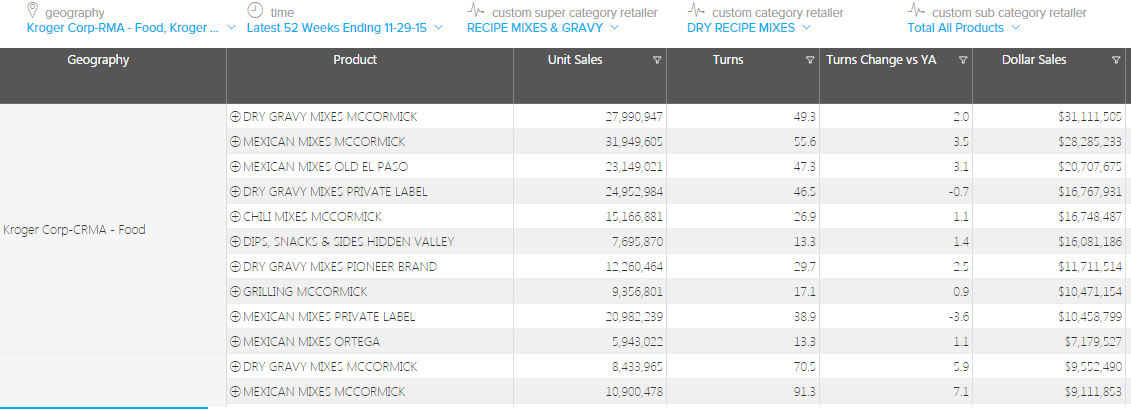The height and width of the screenshot is (409, 1131).
Task: Click the time clock icon
Action: (255, 10)
